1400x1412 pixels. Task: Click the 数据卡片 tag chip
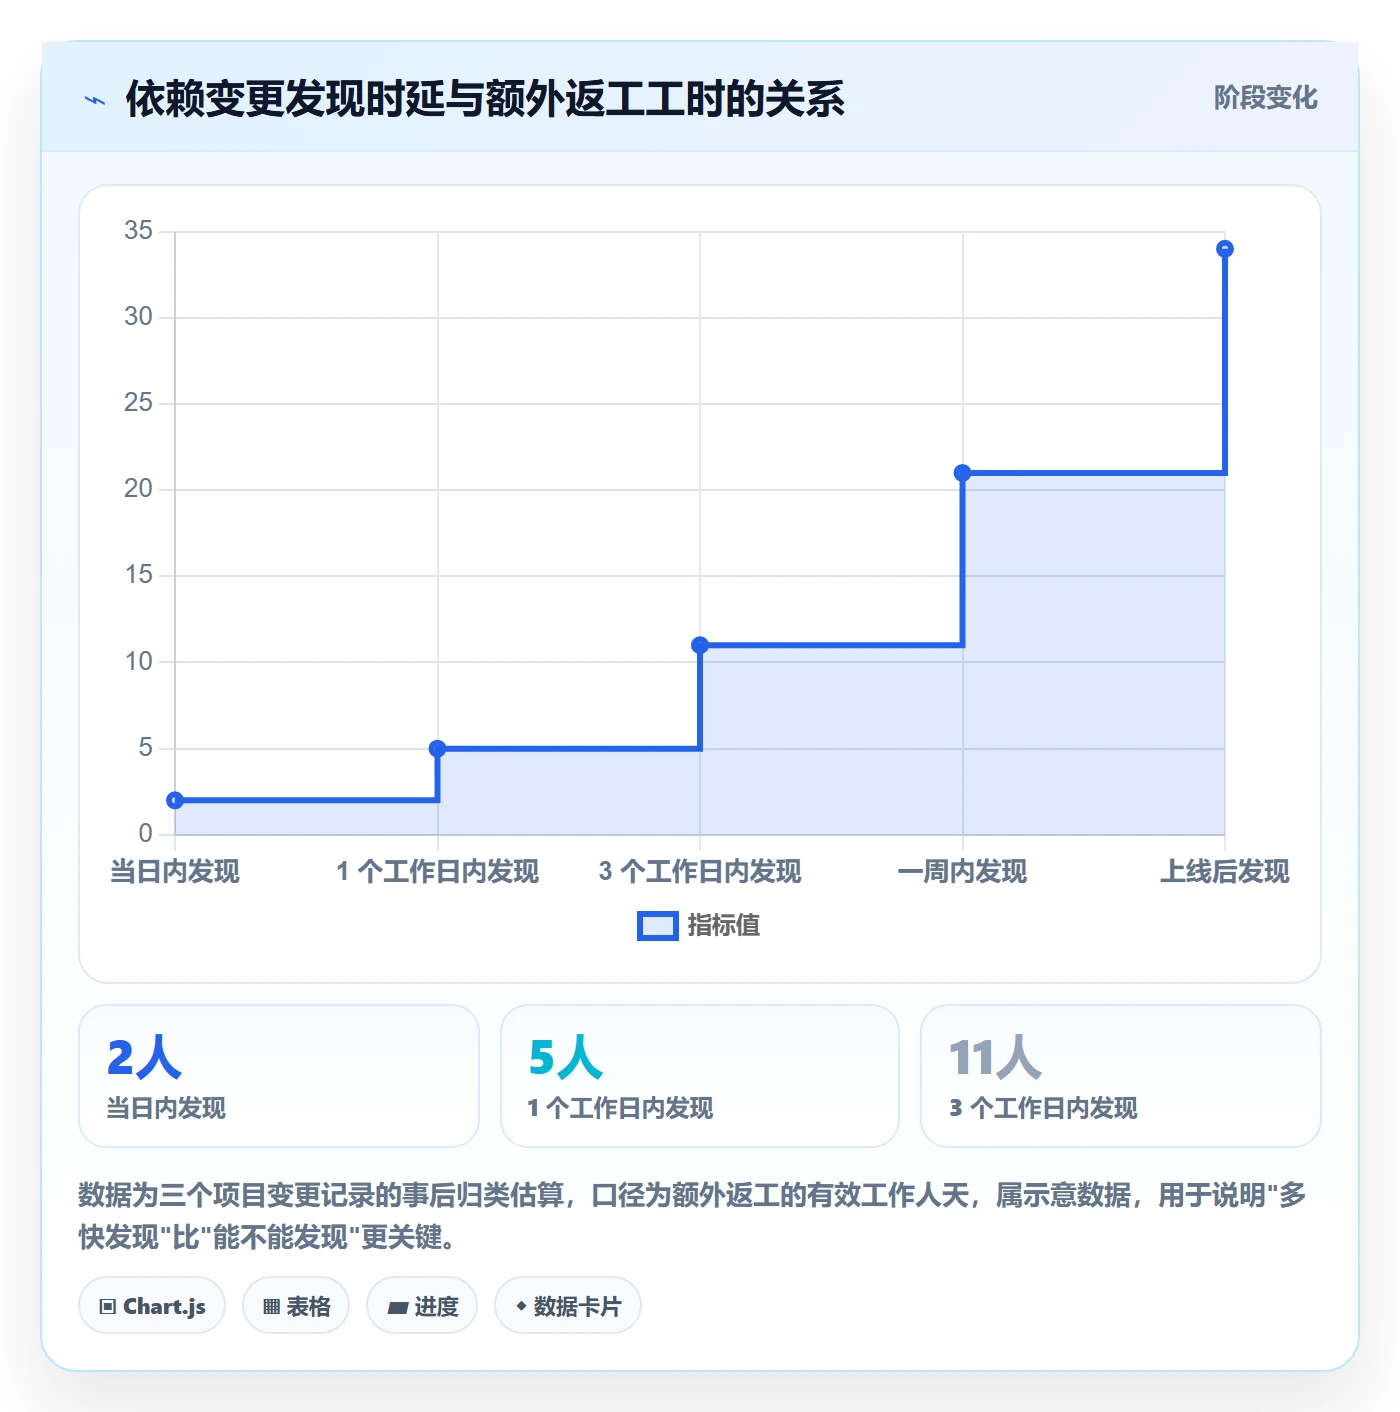click(x=568, y=1306)
